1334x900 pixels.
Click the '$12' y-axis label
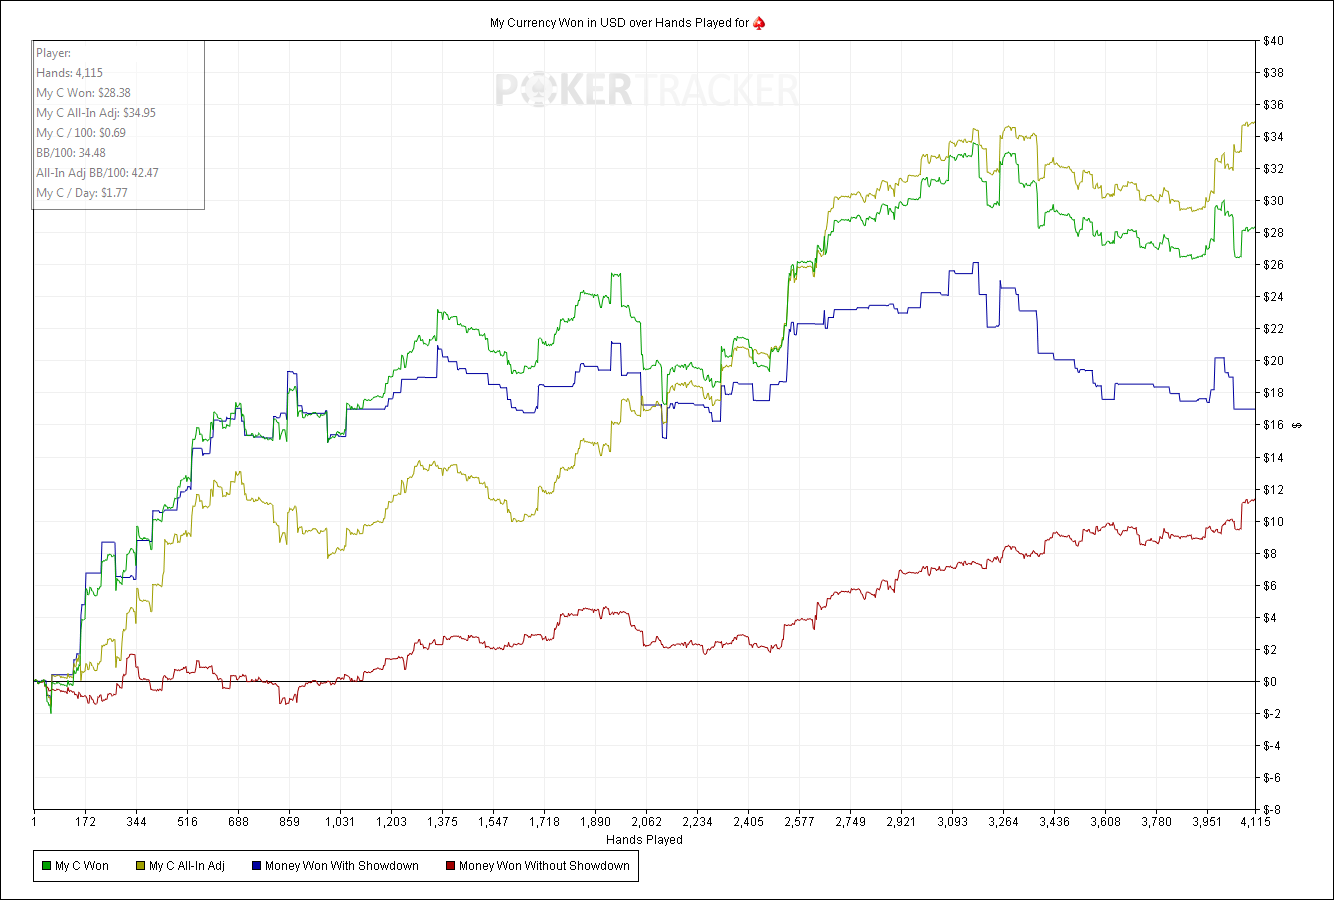coord(1273,490)
